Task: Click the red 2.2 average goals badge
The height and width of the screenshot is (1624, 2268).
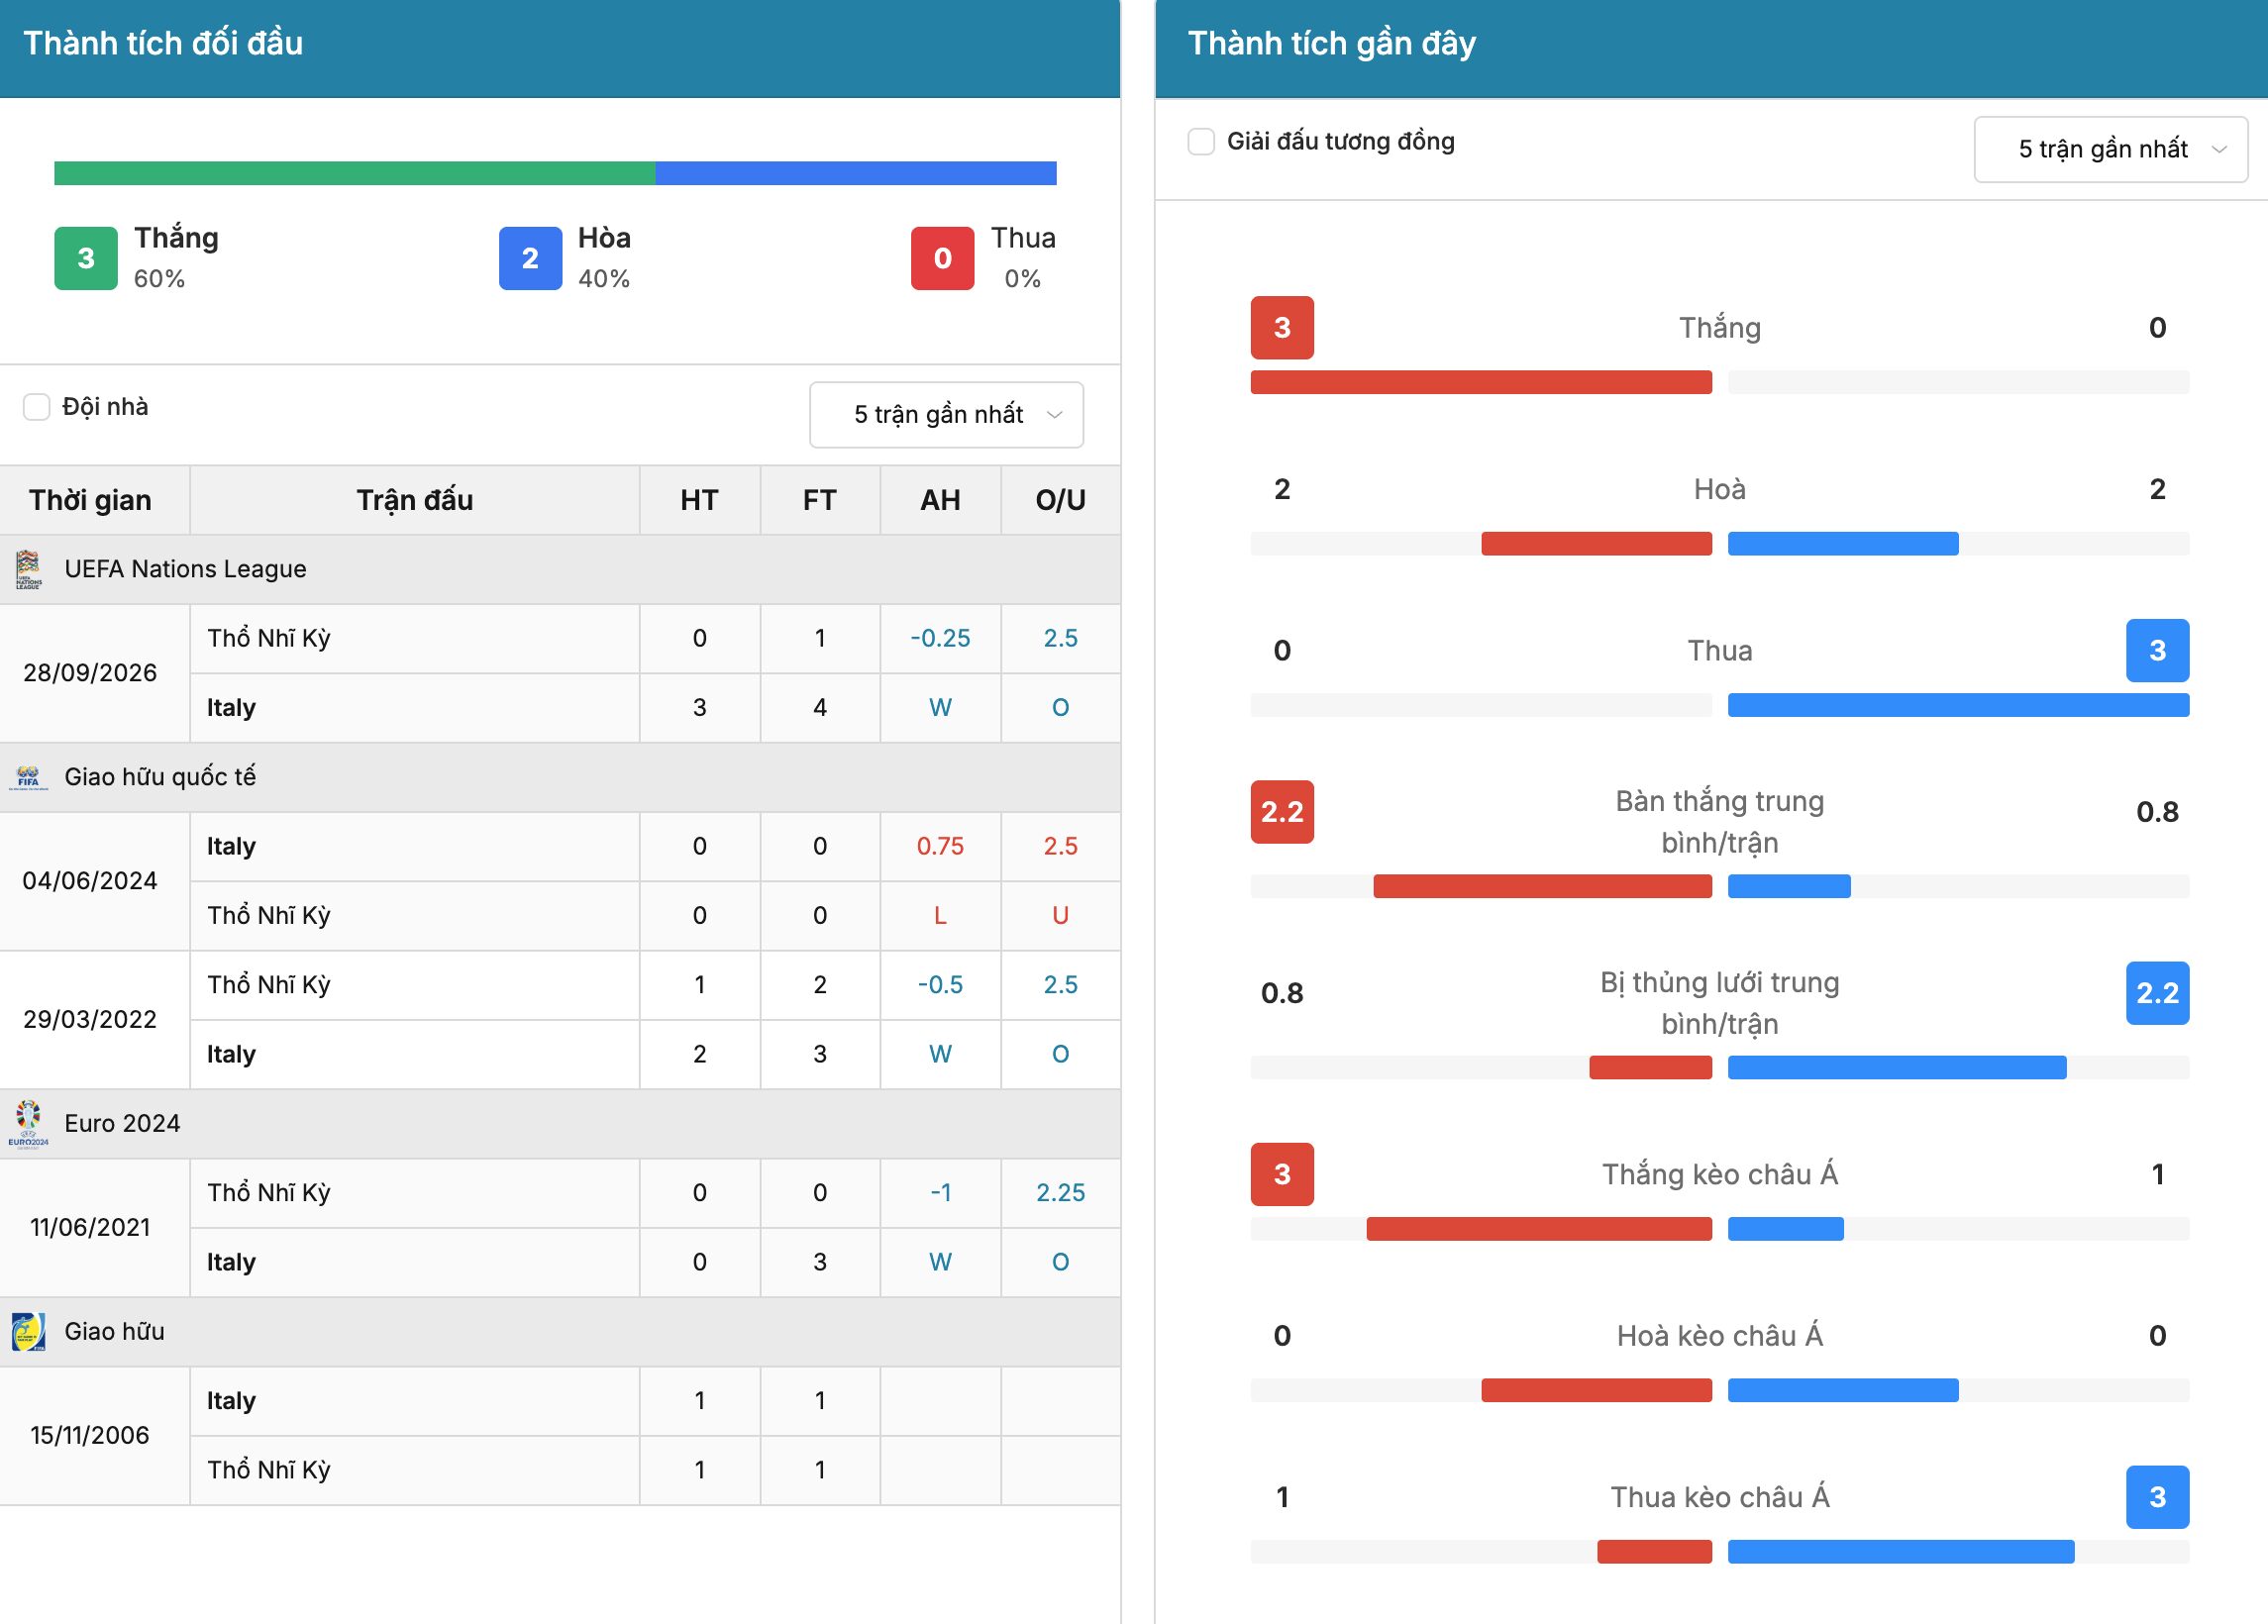Action: pos(1282,812)
